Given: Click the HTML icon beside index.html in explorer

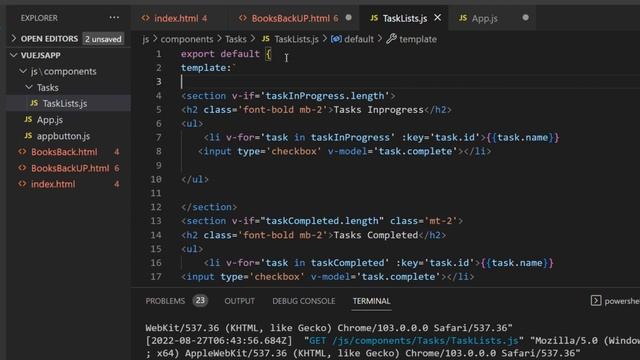Looking at the screenshot, I should [22, 184].
